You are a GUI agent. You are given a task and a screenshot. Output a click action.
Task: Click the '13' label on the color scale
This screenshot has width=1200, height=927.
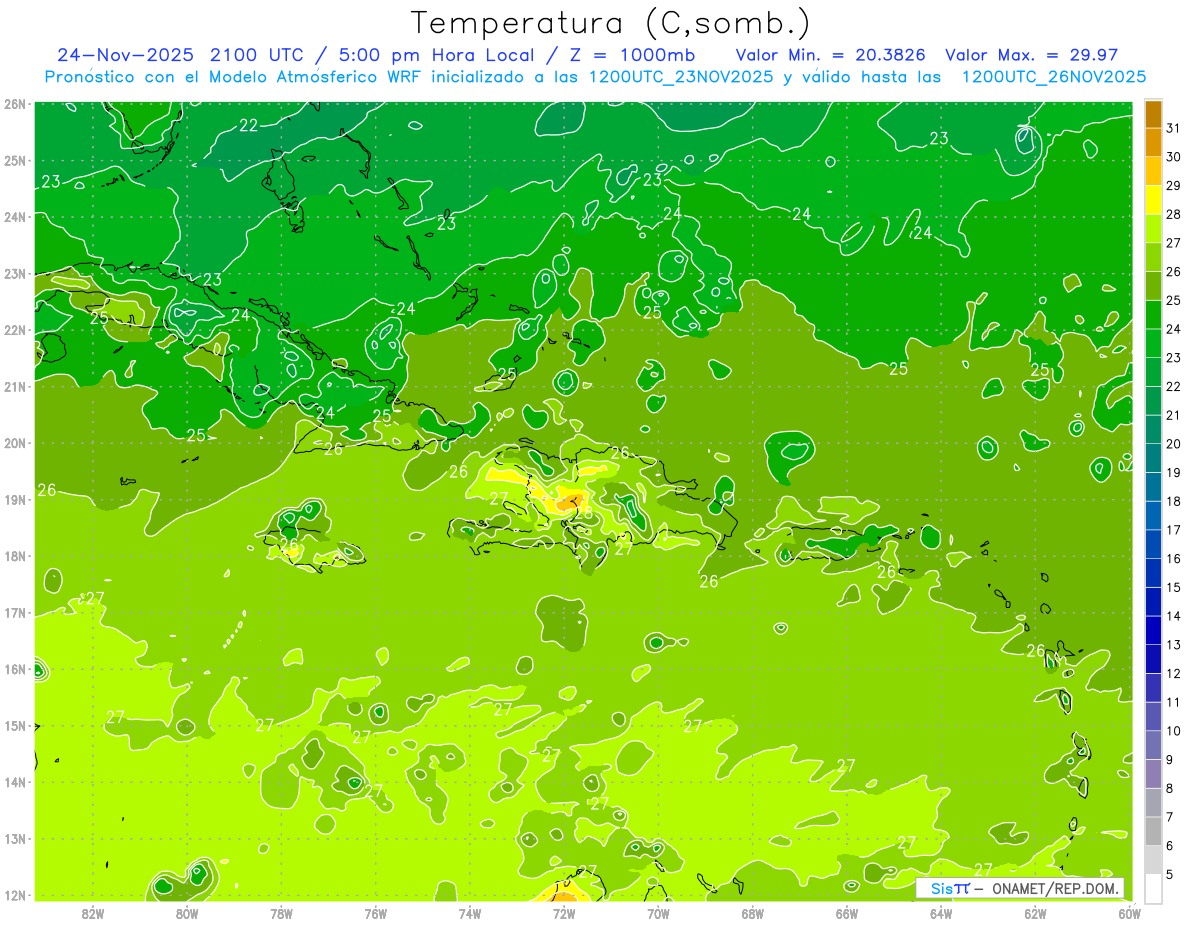coord(1174,645)
